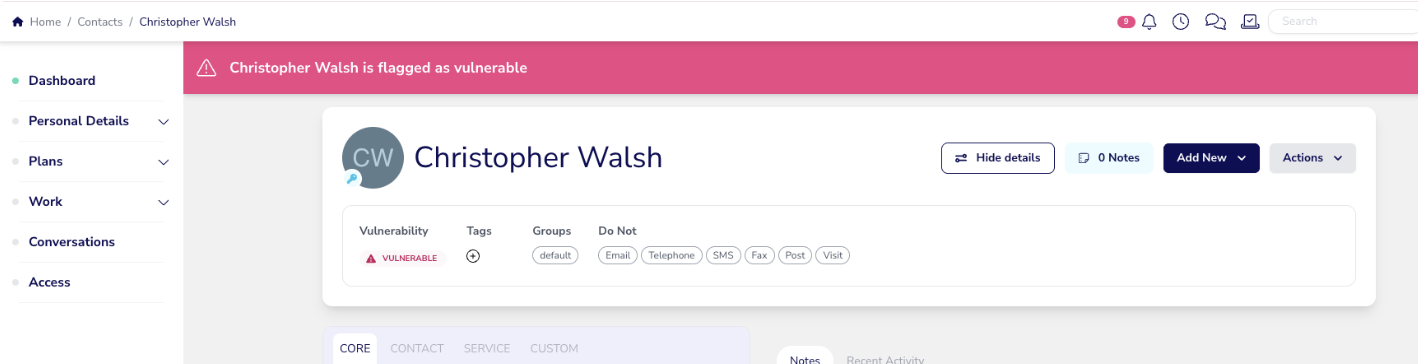Toggle the SMS do-not chip
The width and height of the screenshot is (1418, 364).
pos(722,256)
